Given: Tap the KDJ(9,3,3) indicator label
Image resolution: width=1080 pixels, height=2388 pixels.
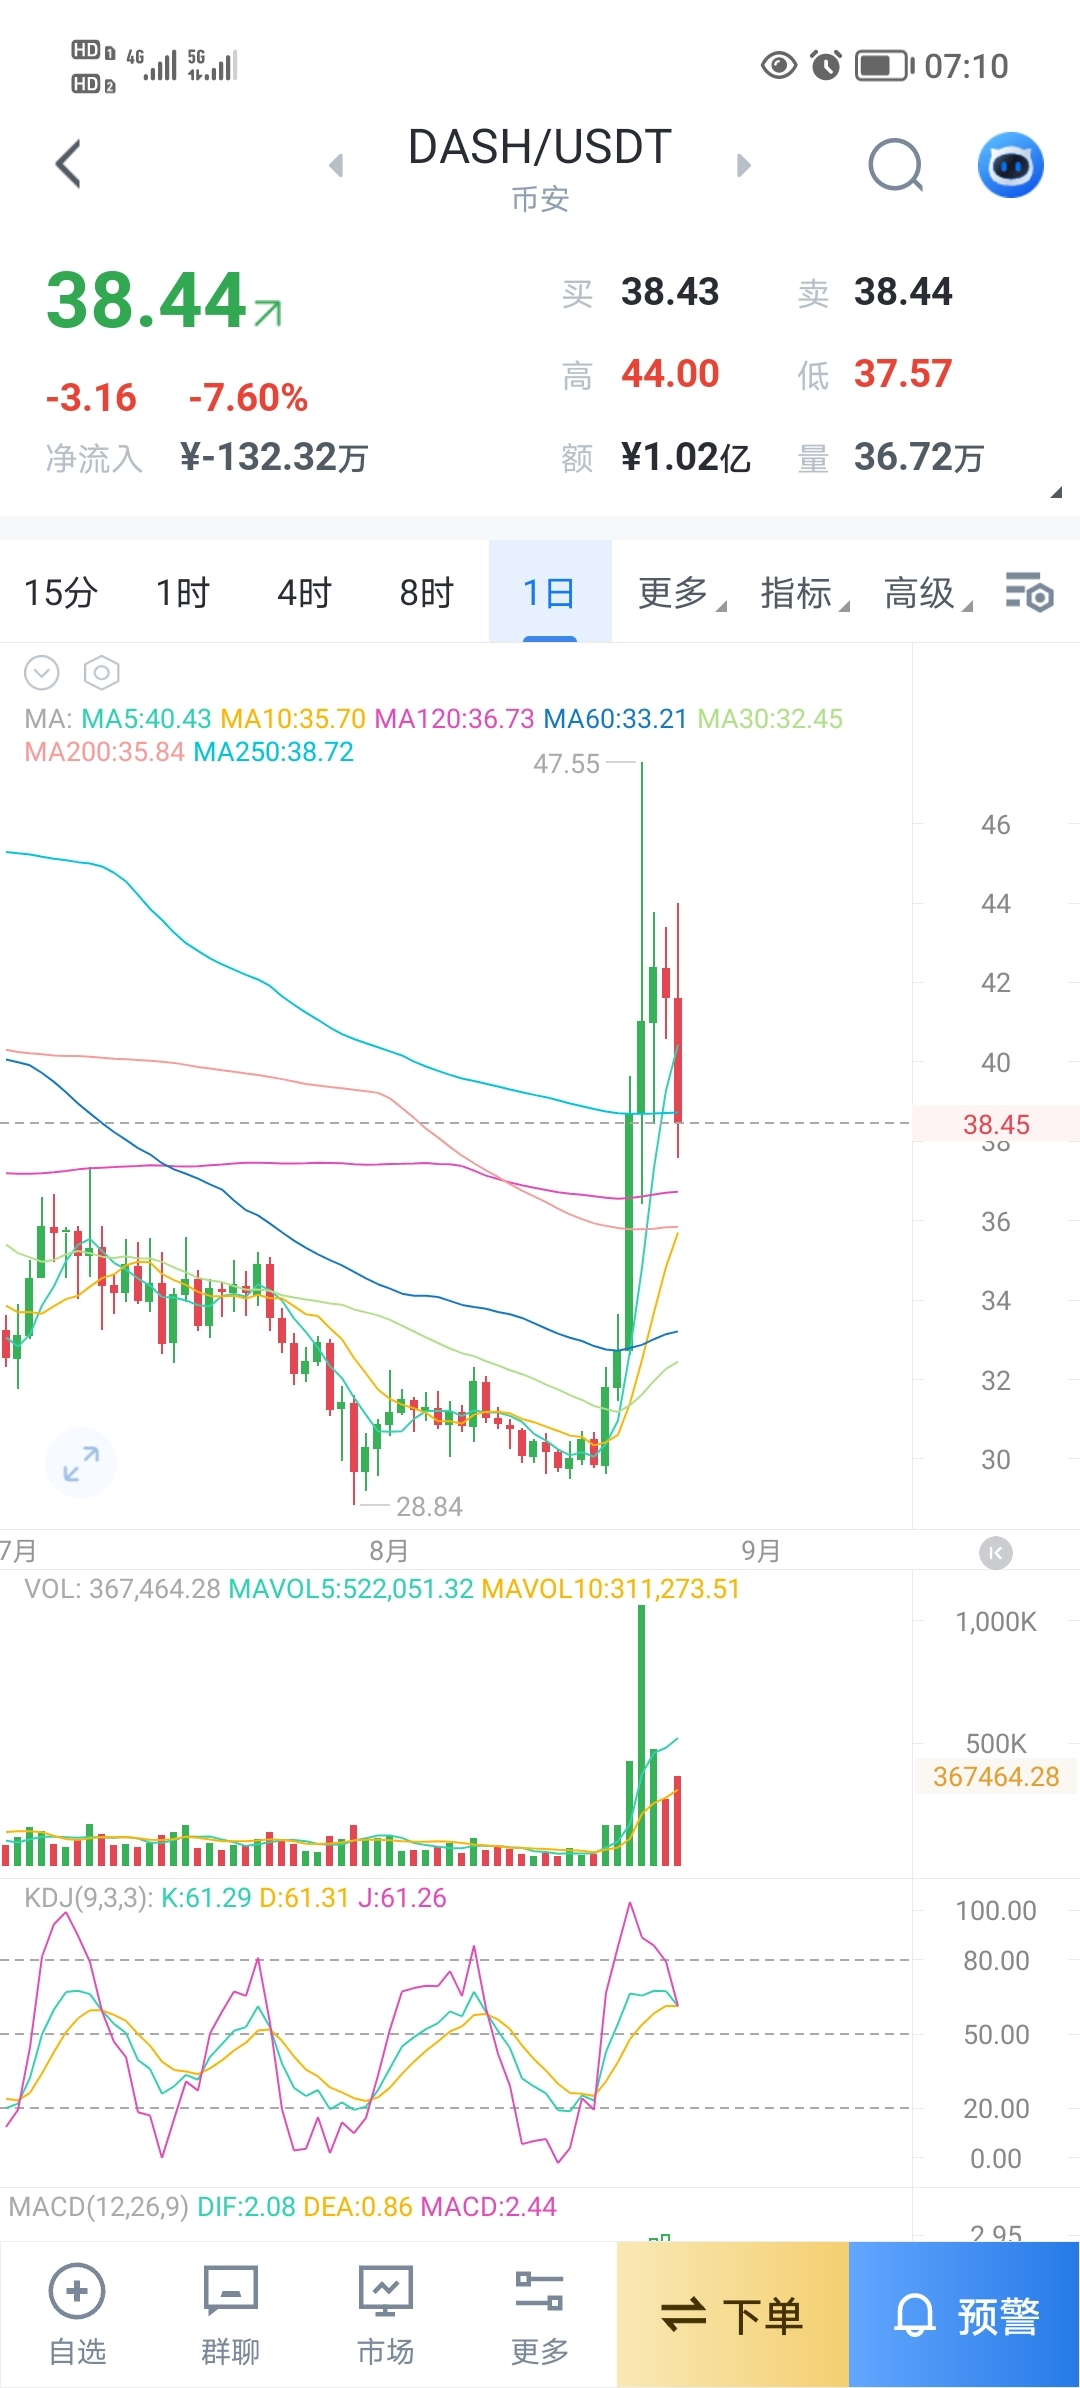Looking at the screenshot, I should (88, 1898).
